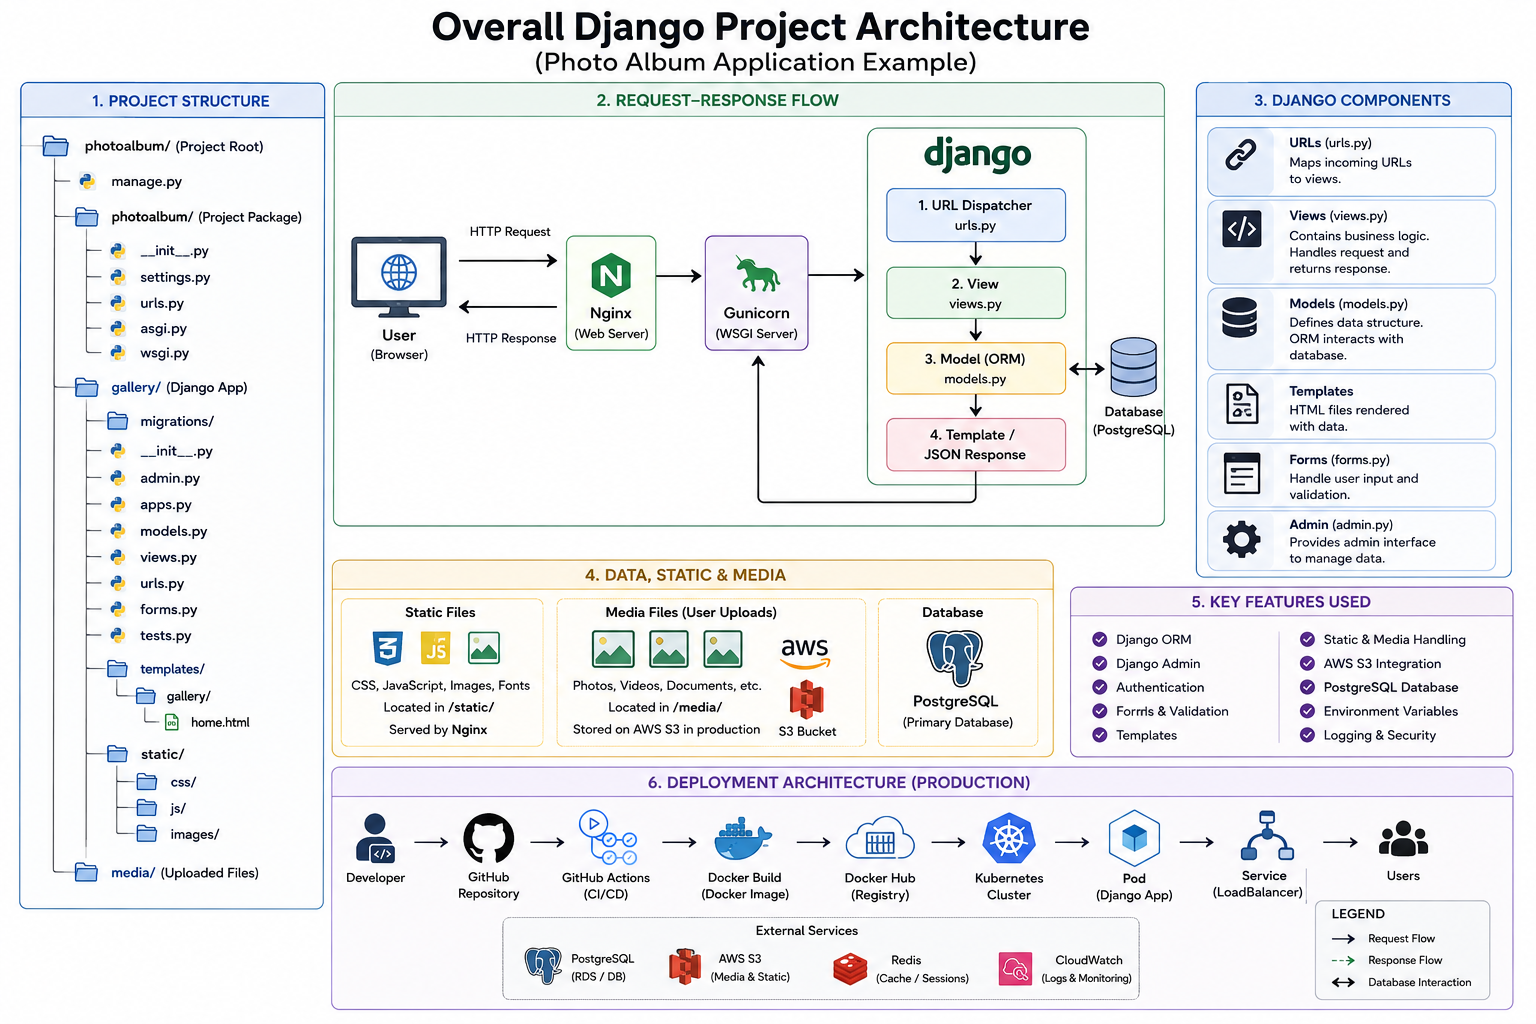Select the gallery/ Django App folder
This screenshot has width=1536, height=1024.
[x=161, y=387]
